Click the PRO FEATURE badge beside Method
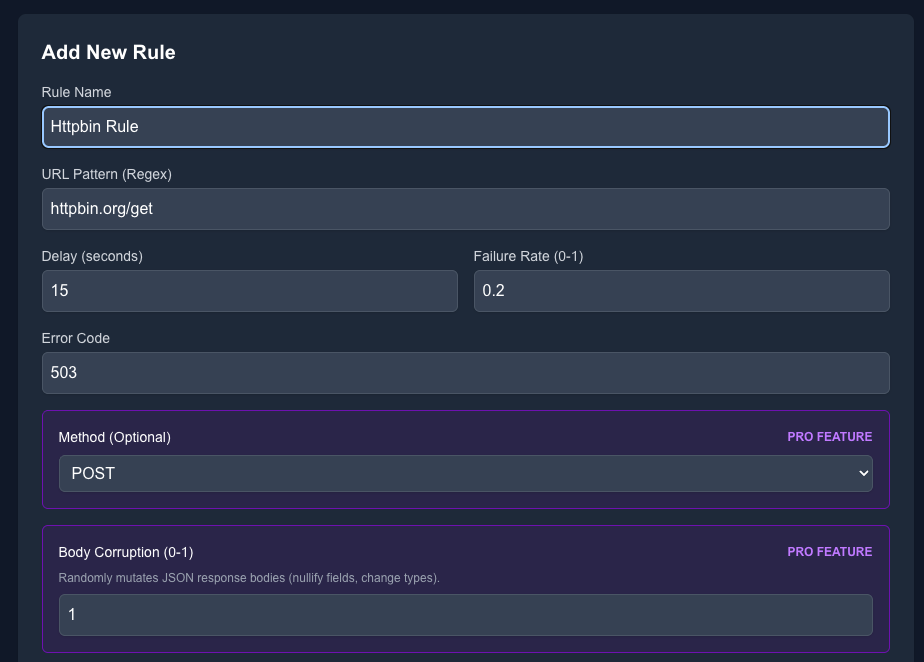The height and width of the screenshot is (662, 924). [829, 437]
